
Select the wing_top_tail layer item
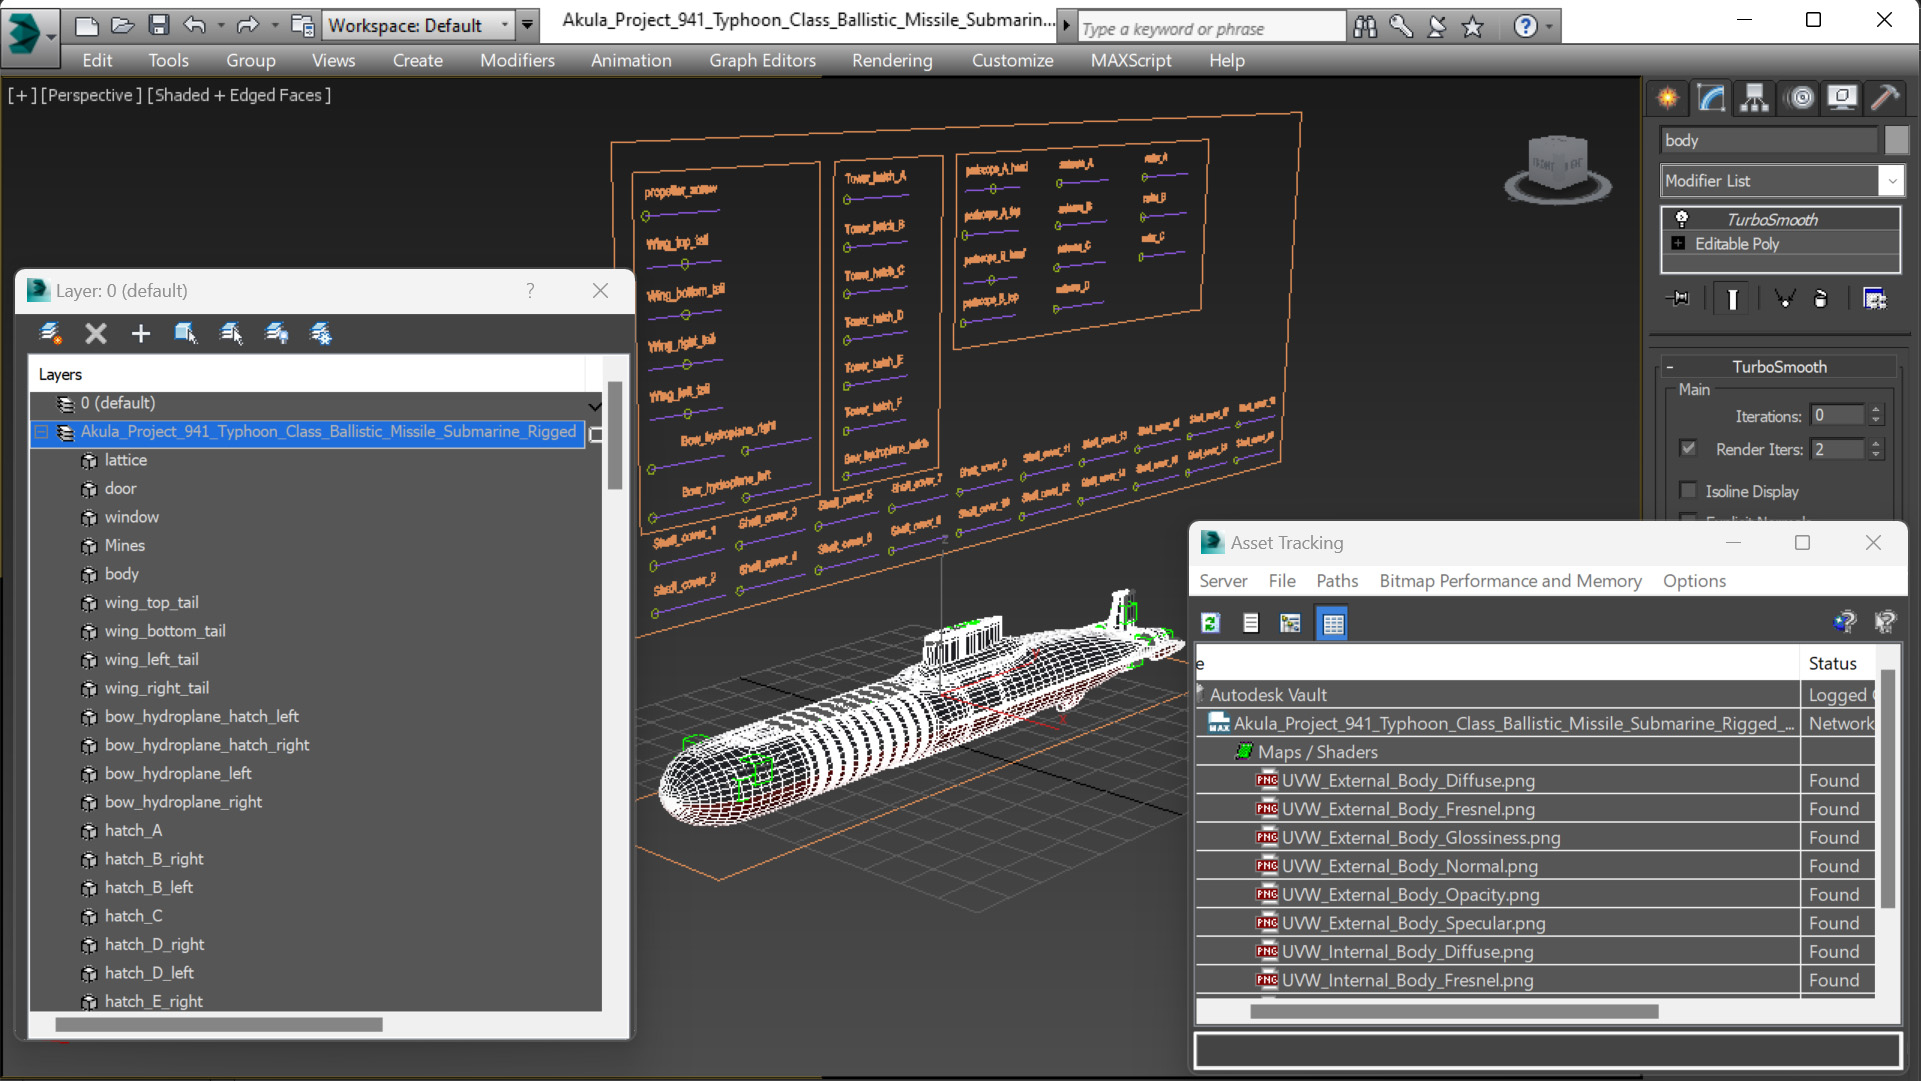pyautogui.click(x=151, y=602)
